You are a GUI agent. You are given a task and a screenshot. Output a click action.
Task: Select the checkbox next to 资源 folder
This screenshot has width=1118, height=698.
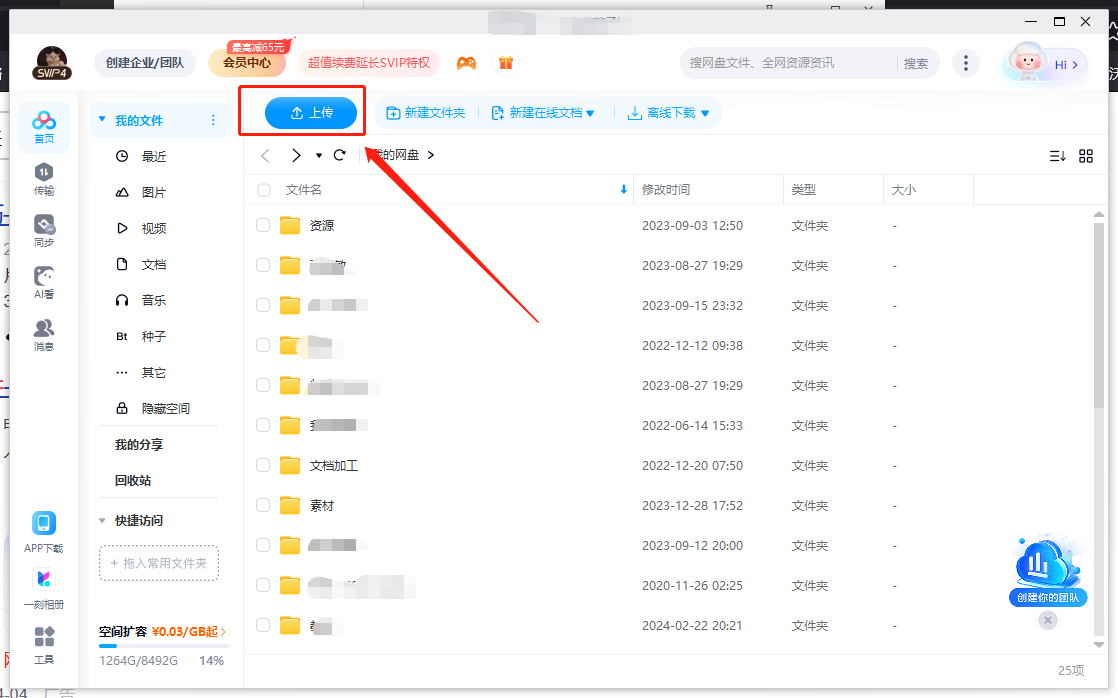pyautogui.click(x=262, y=225)
